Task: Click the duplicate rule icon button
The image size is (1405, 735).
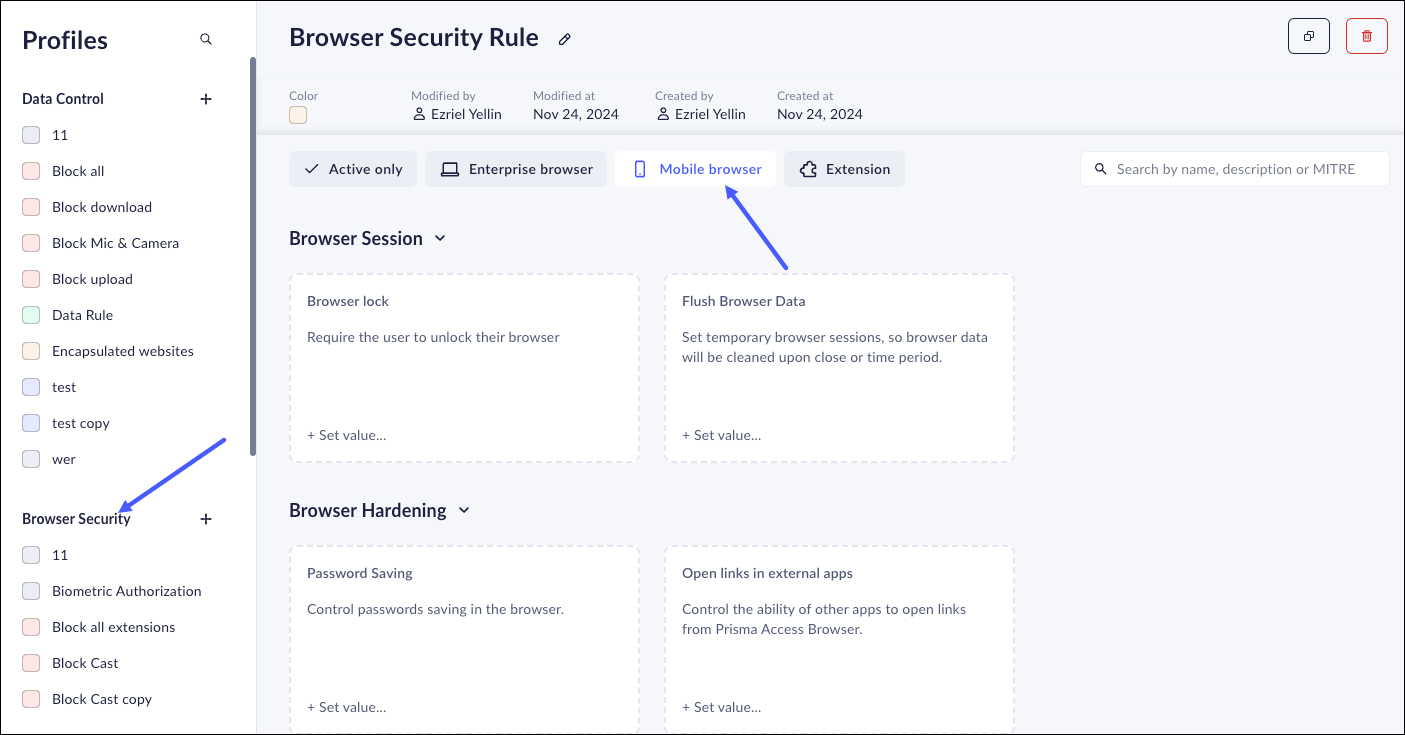Action: click(x=1308, y=37)
